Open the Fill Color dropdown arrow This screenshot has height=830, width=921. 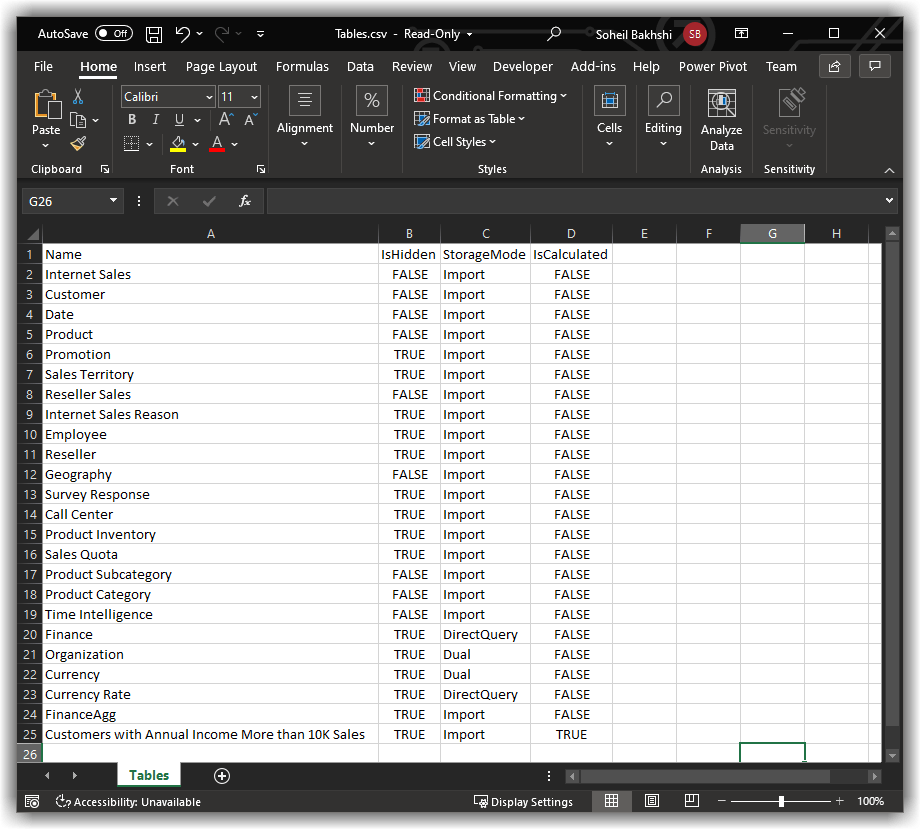coord(195,144)
